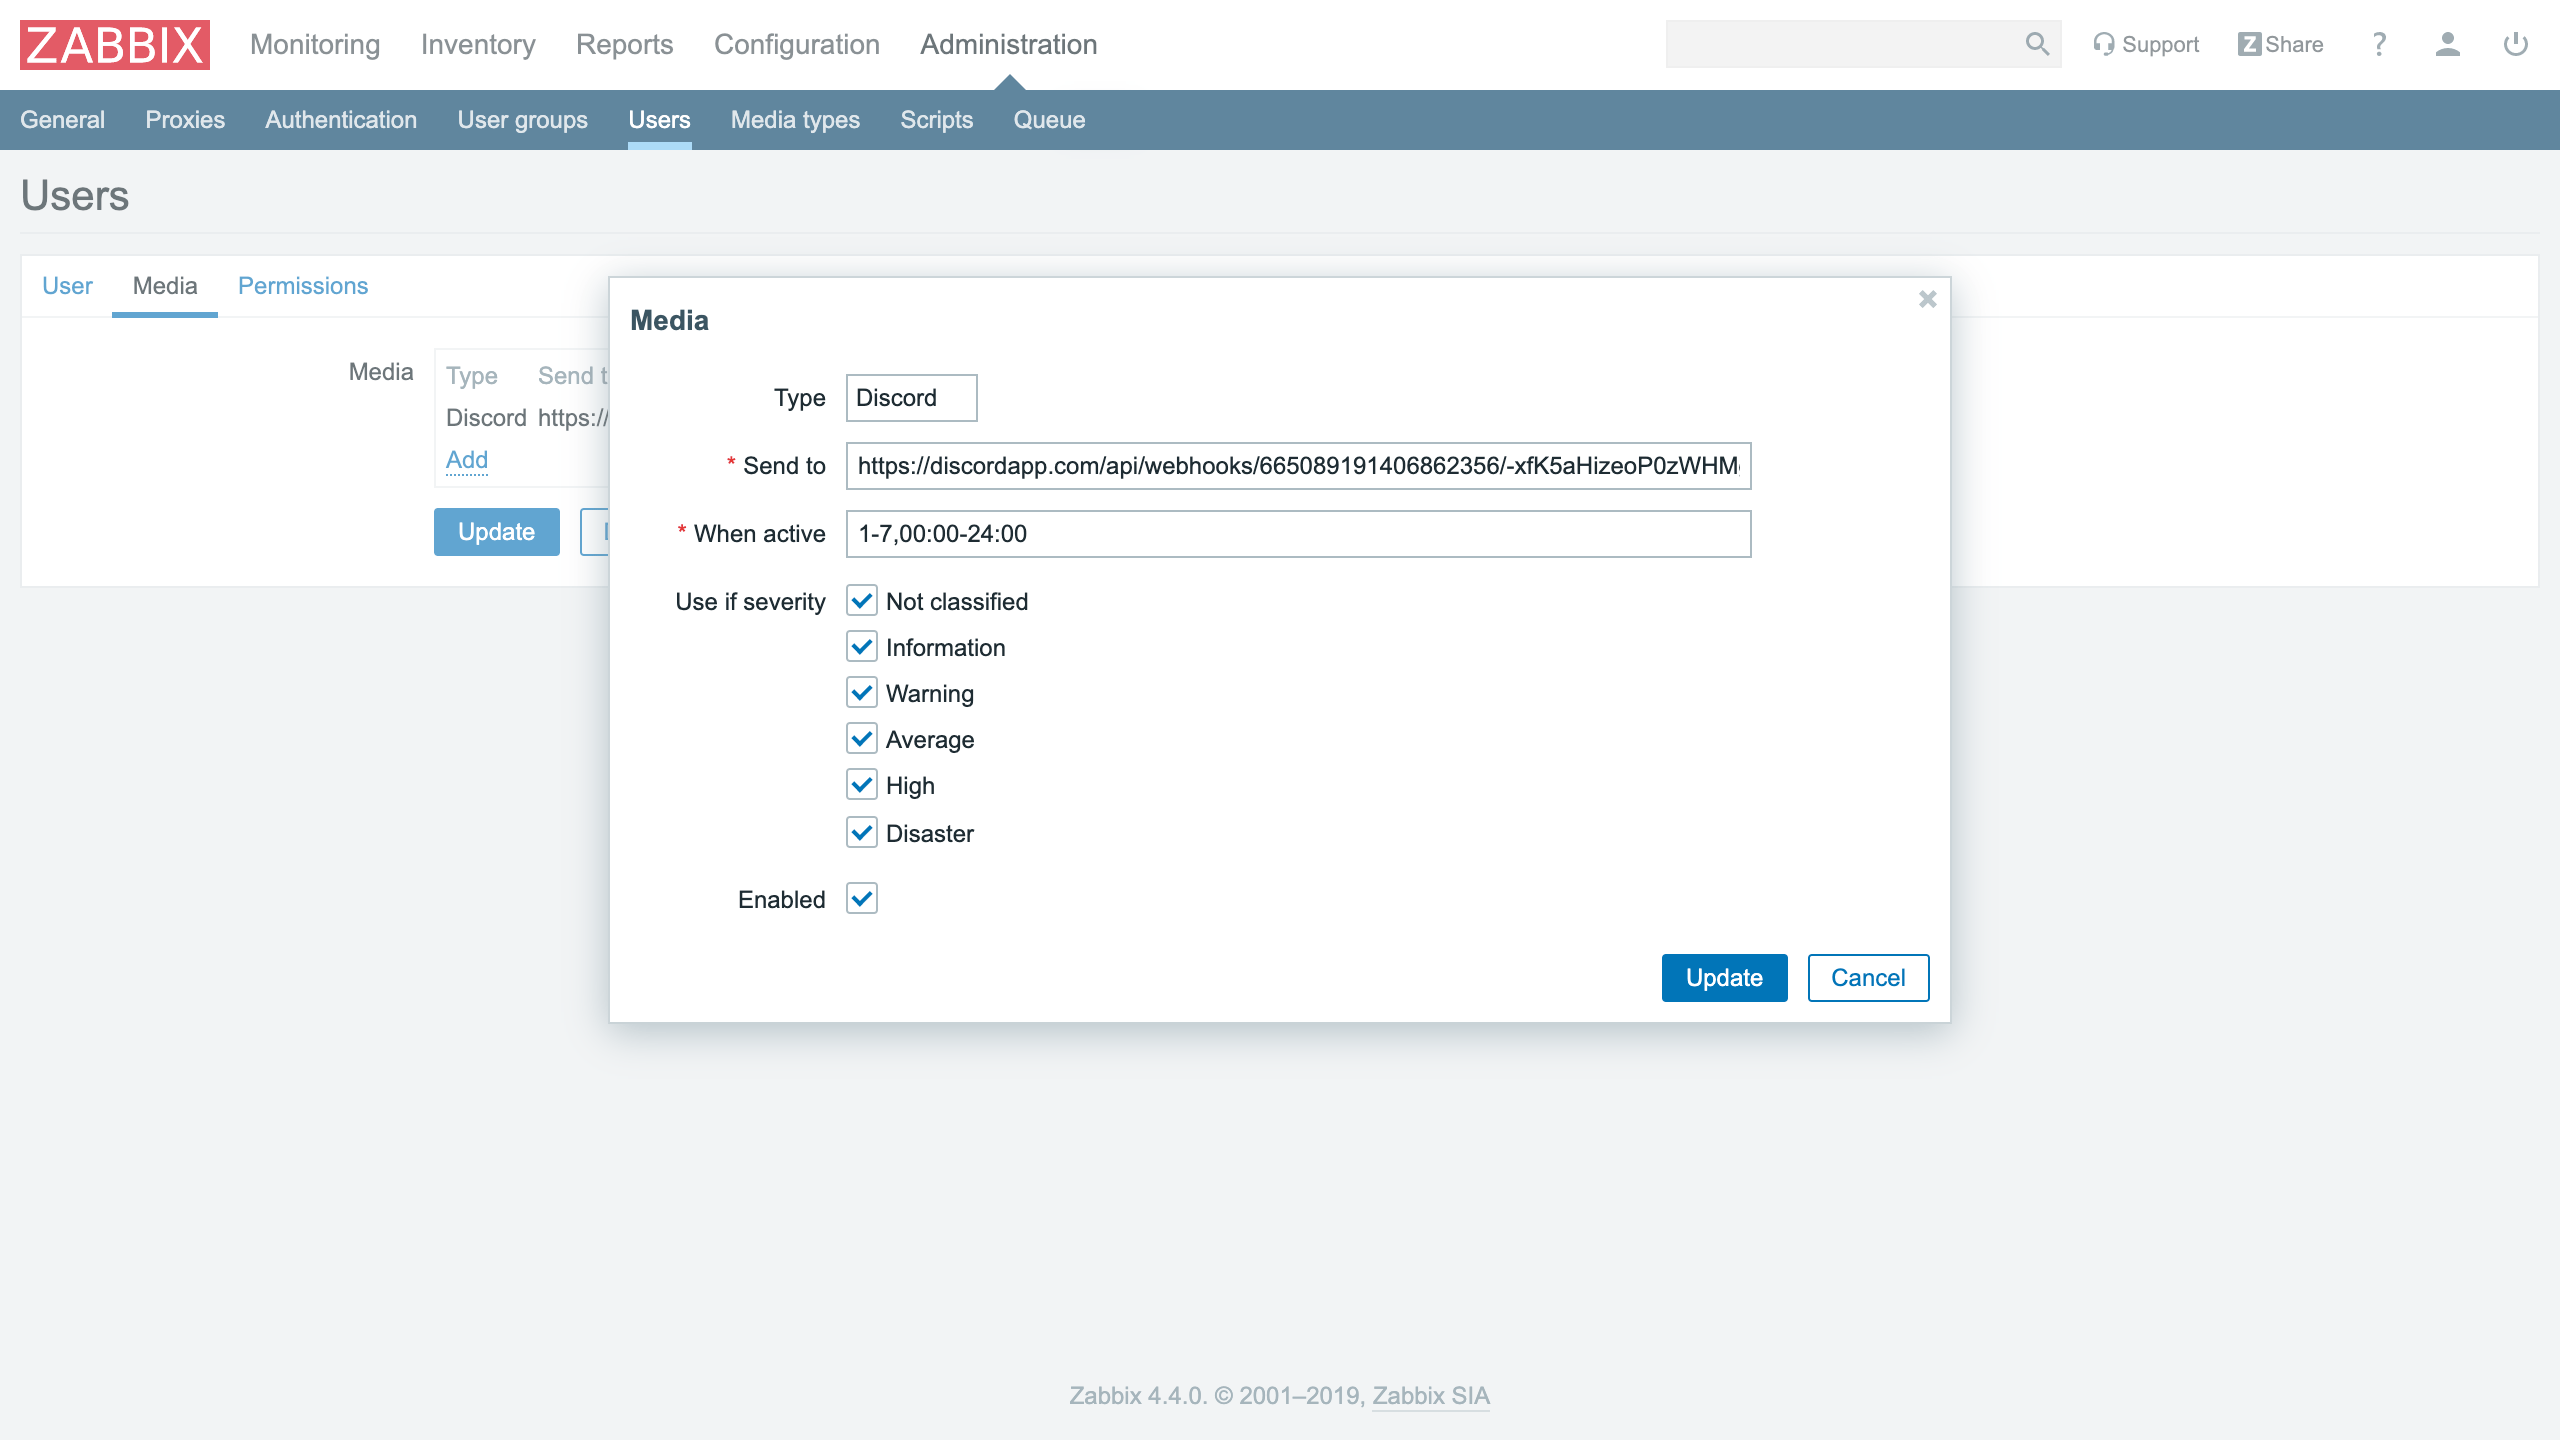Open the Configuration menu

[797, 45]
